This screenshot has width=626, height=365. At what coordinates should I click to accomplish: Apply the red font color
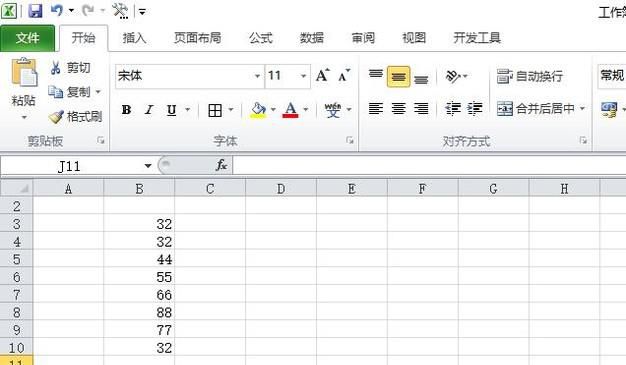click(290, 110)
